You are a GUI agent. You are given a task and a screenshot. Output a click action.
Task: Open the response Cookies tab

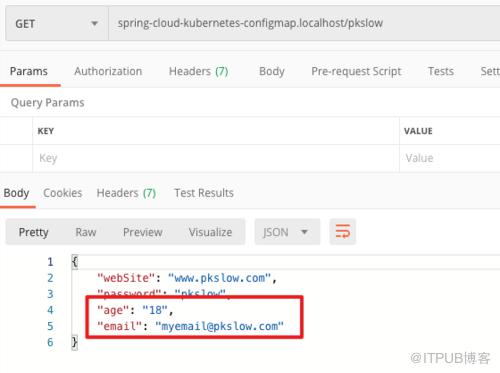pyautogui.click(x=63, y=193)
